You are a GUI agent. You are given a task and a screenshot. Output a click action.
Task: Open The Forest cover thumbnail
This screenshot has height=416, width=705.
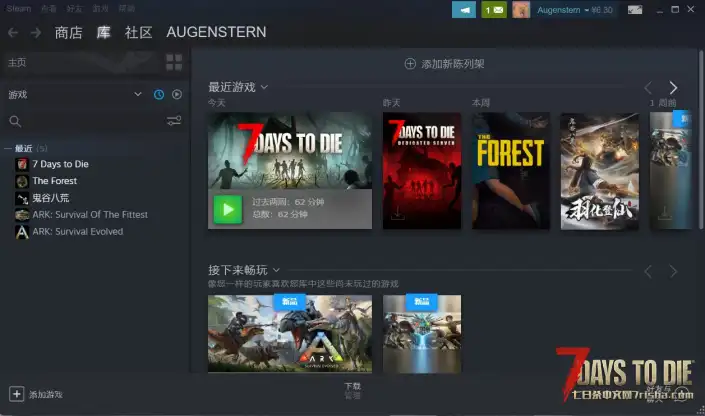[x=511, y=171]
